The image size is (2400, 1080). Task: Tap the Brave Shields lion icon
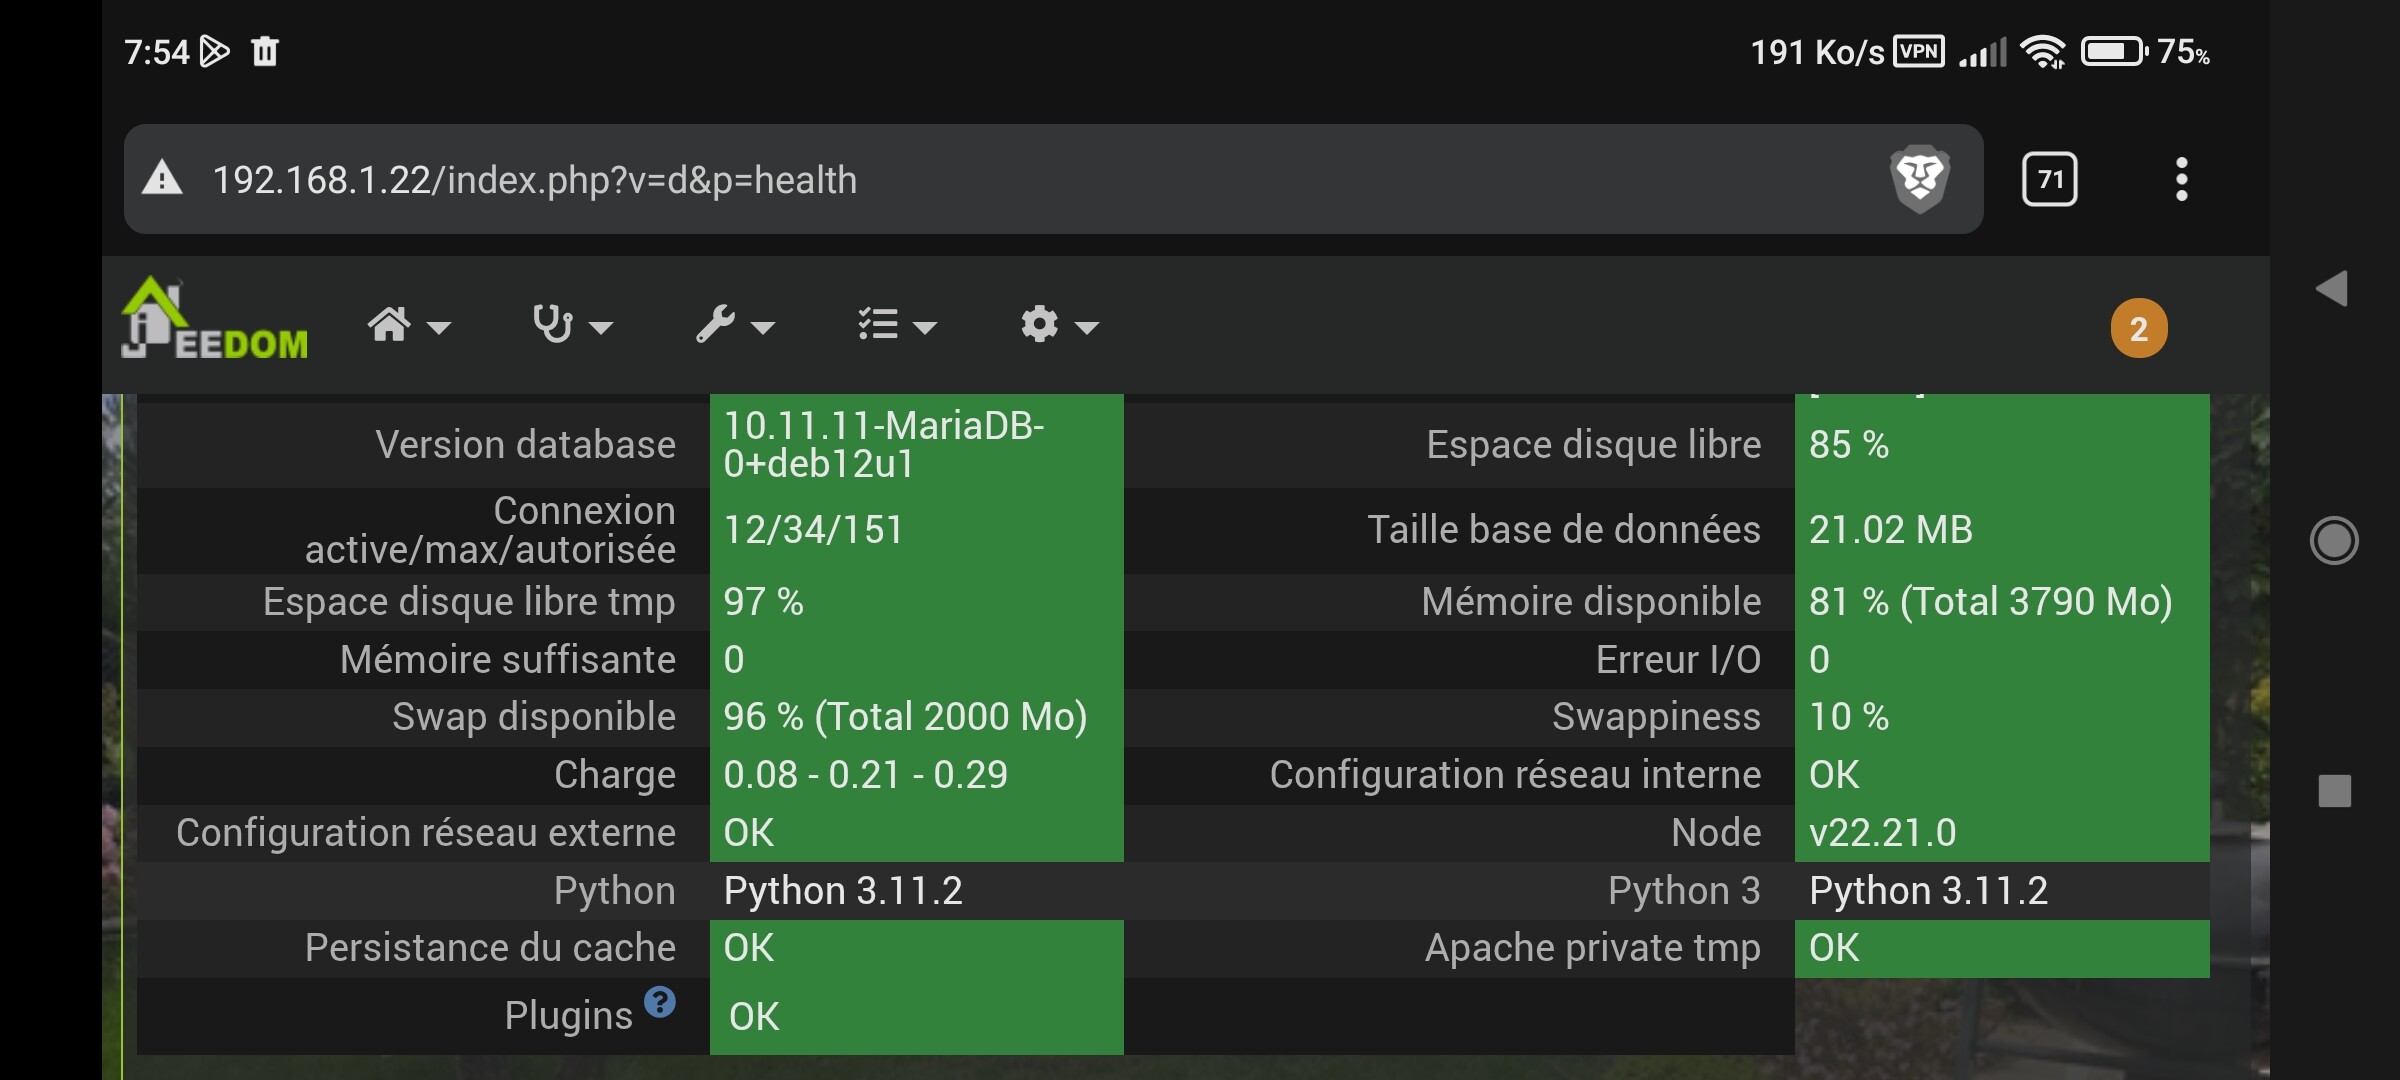[1919, 179]
